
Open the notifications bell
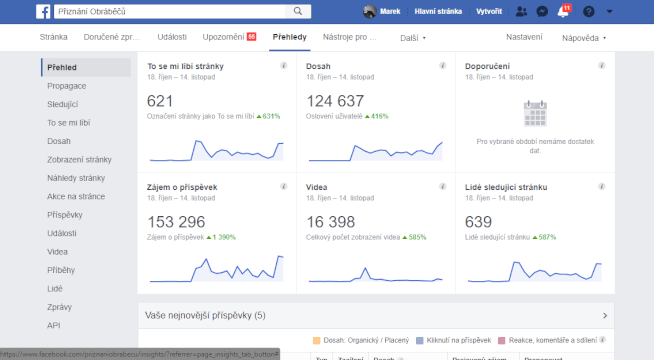coord(563,11)
